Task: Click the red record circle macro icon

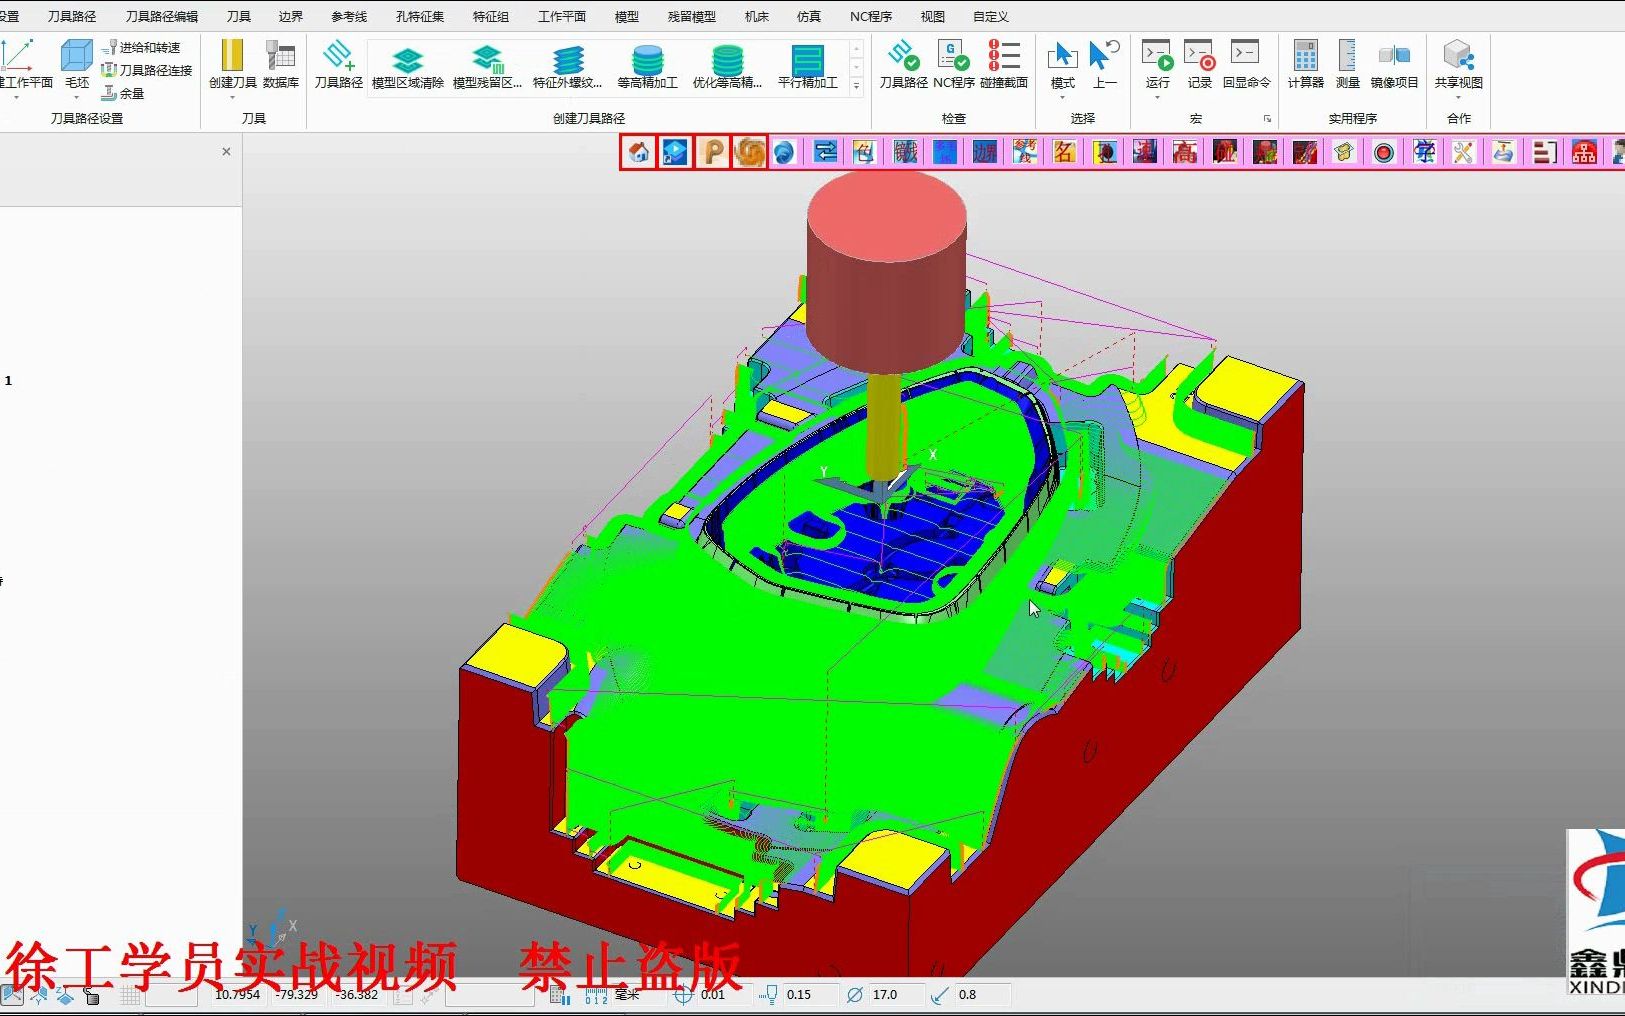Action: pyautogui.click(x=1384, y=152)
